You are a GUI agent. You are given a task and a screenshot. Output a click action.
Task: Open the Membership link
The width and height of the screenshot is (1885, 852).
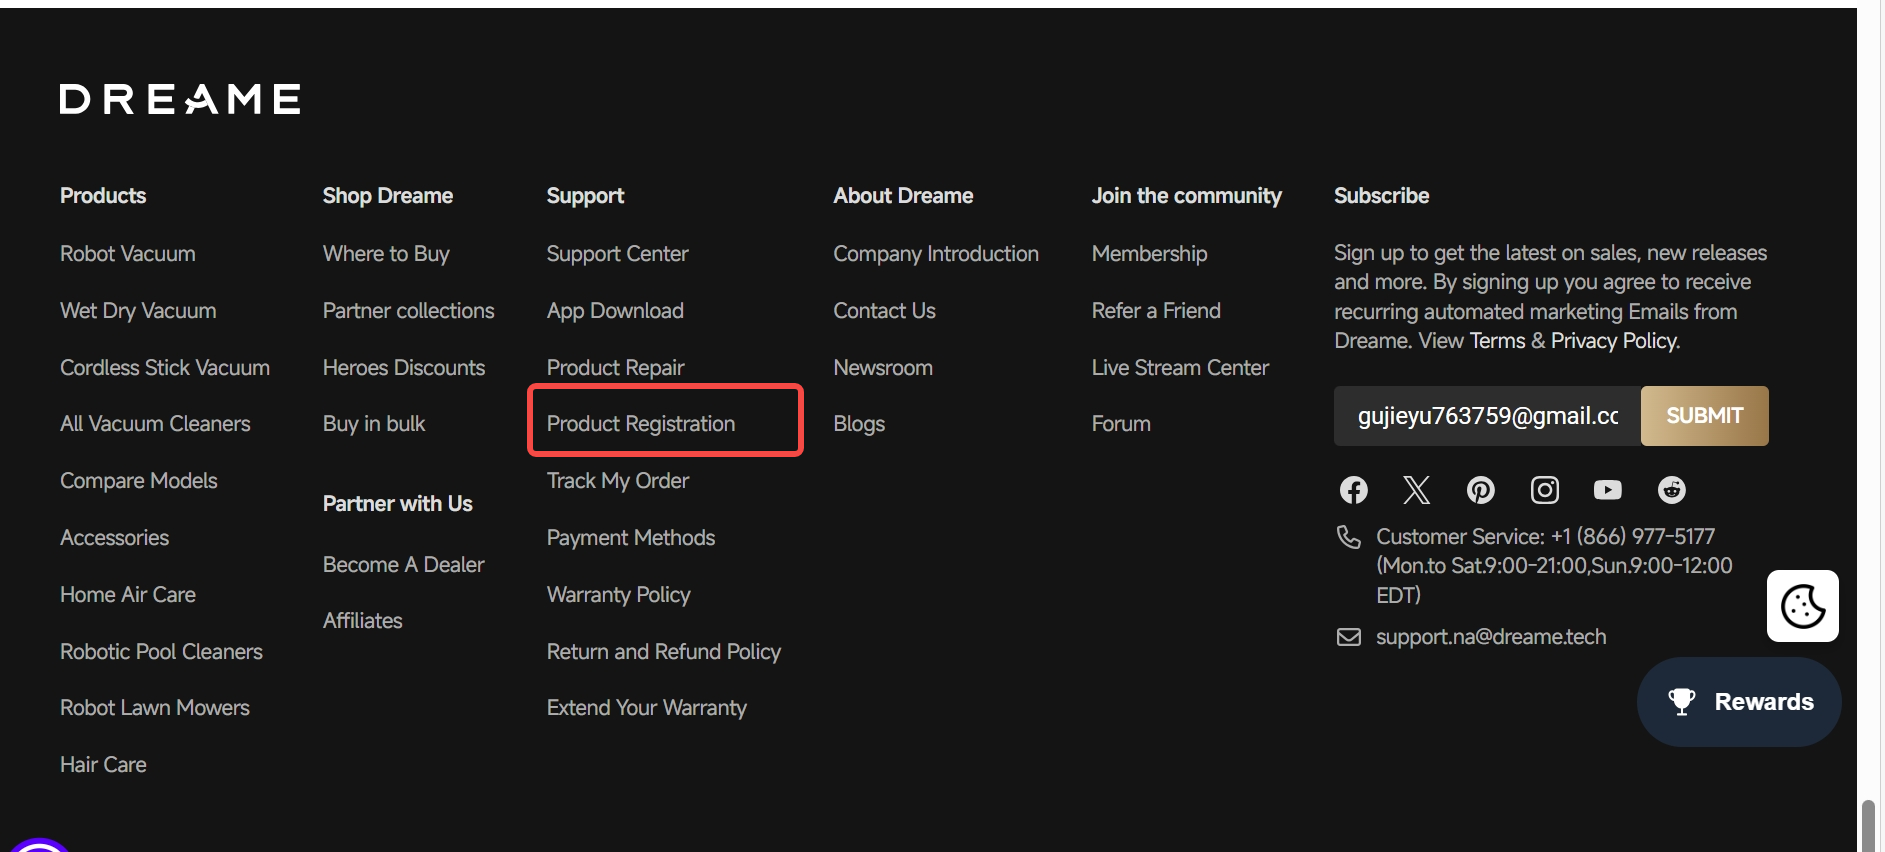point(1149,254)
